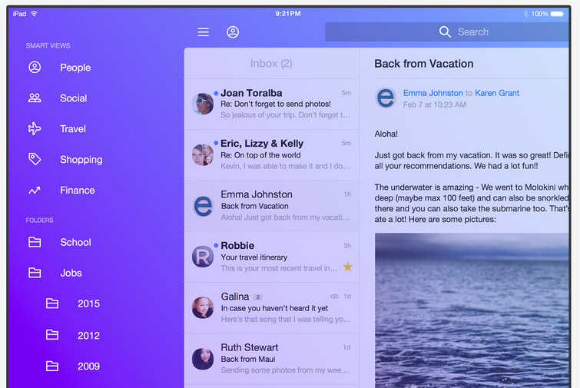
Task: Go to the 2009 folder label
Action: point(88,367)
